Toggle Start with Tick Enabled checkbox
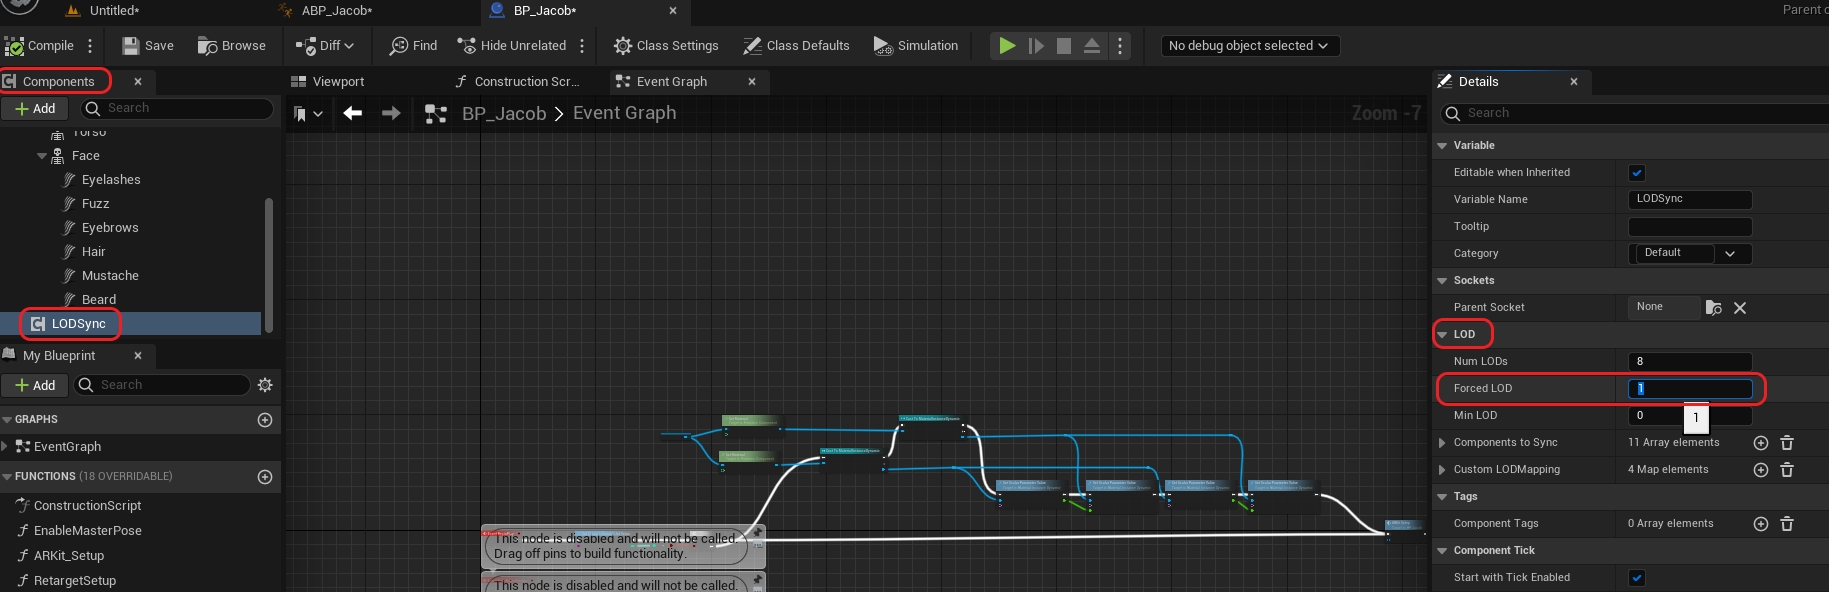This screenshot has height=592, width=1829. tap(1637, 578)
